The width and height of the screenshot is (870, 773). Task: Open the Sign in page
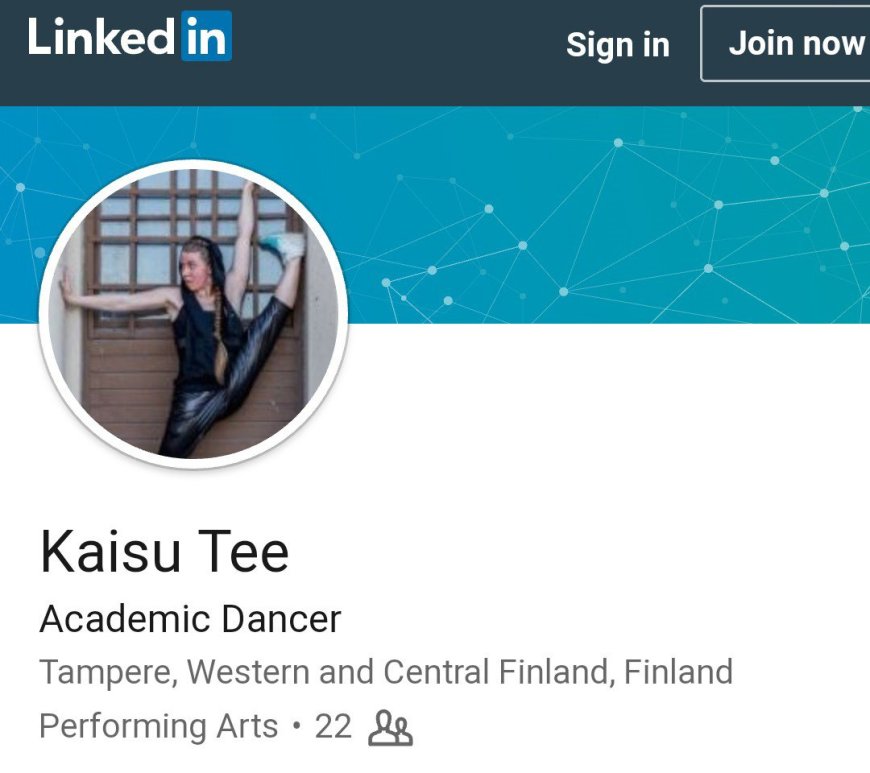tap(617, 44)
